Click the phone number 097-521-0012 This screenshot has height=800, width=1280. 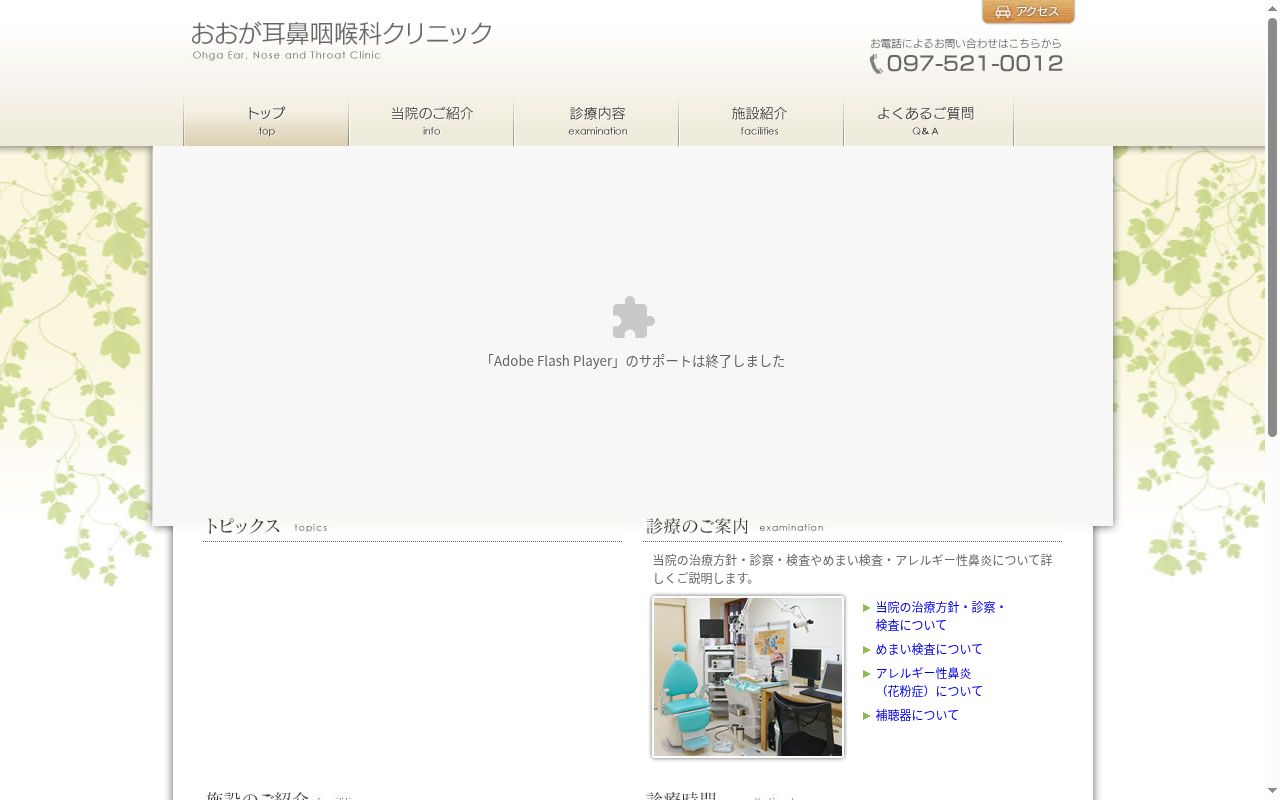click(x=974, y=63)
